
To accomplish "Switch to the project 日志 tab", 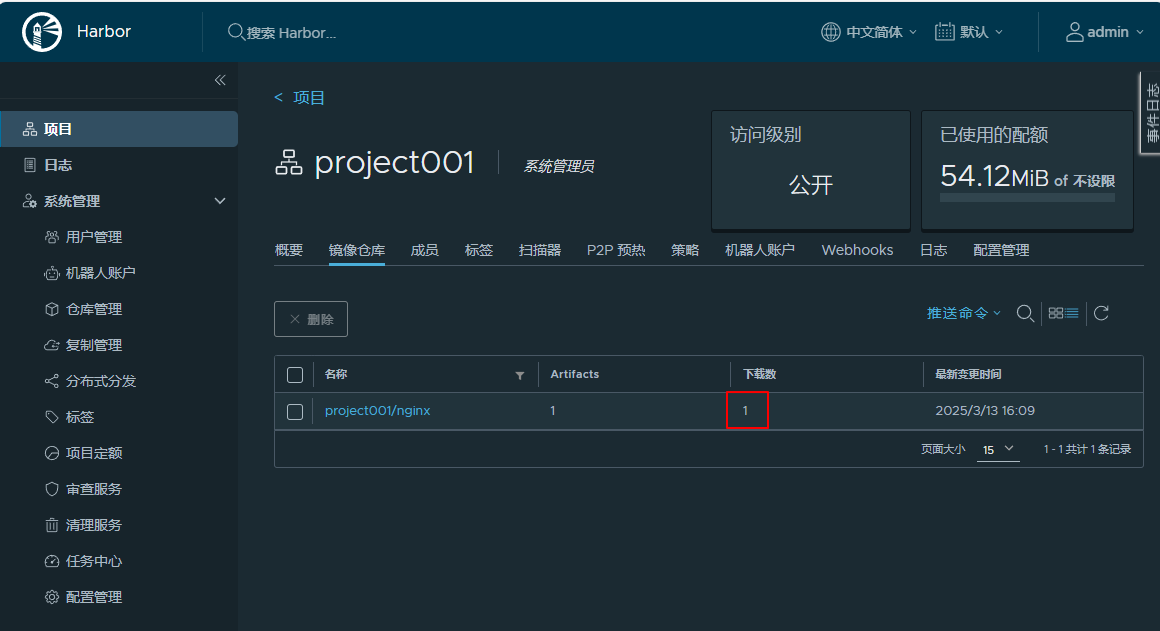I will pos(934,250).
